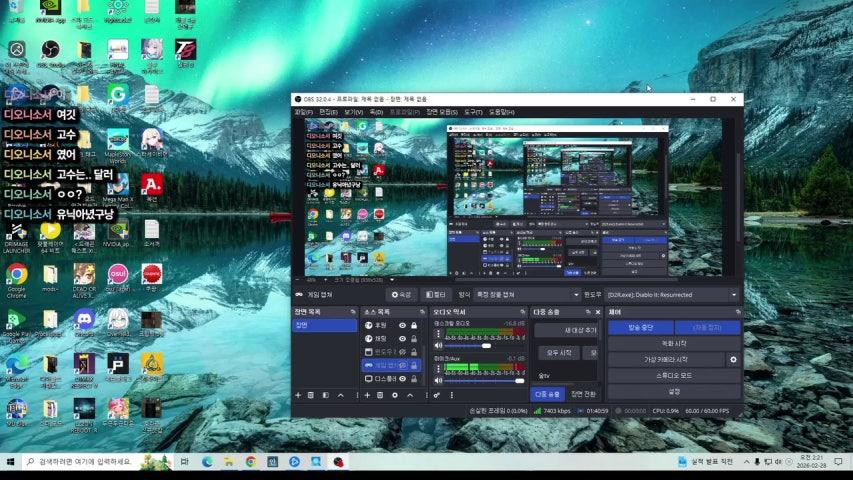The height and width of the screenshot is (480, 853).
Task: Toggle visibility eye for 후원 source
Action: pos(403,325)
